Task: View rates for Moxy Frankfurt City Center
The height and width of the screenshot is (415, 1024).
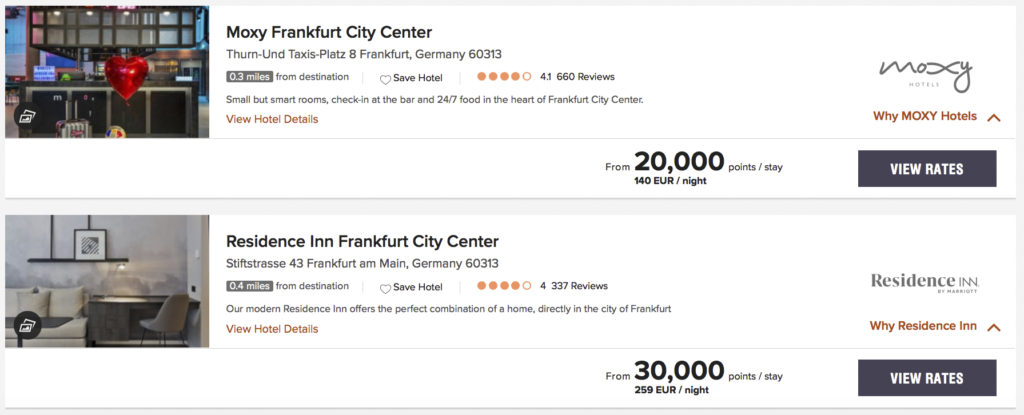Action: 927,169
